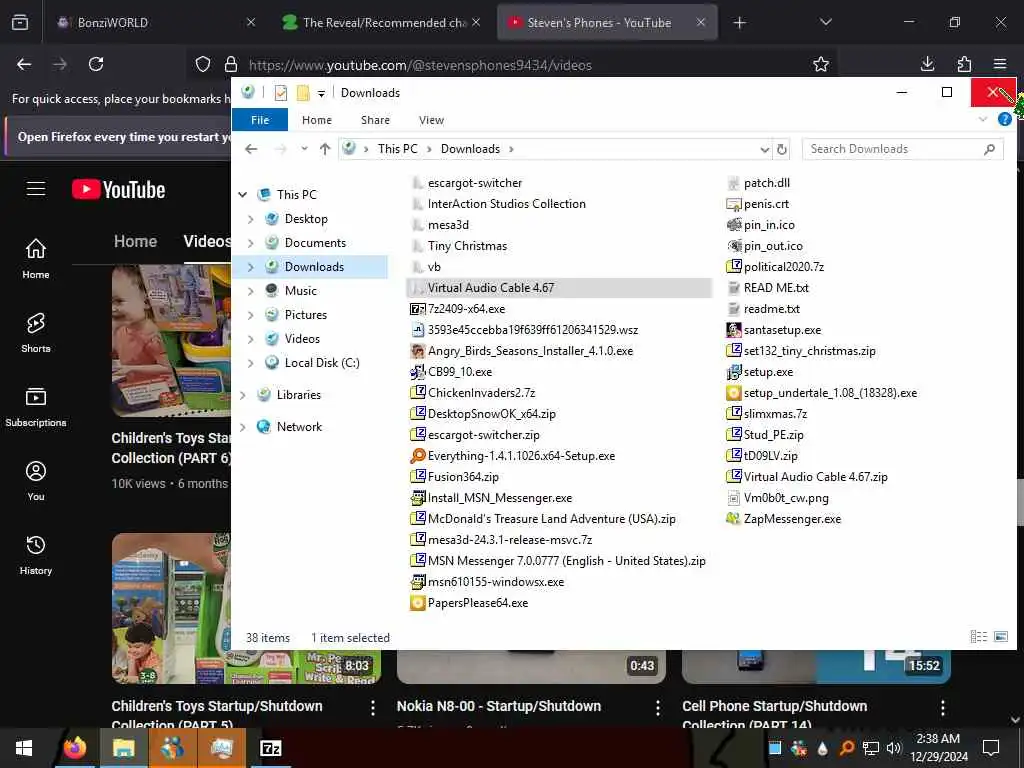This screenshot has width=1024, height=768.
Task: Collapse the This PC tree node
Action: click(243, 195)
